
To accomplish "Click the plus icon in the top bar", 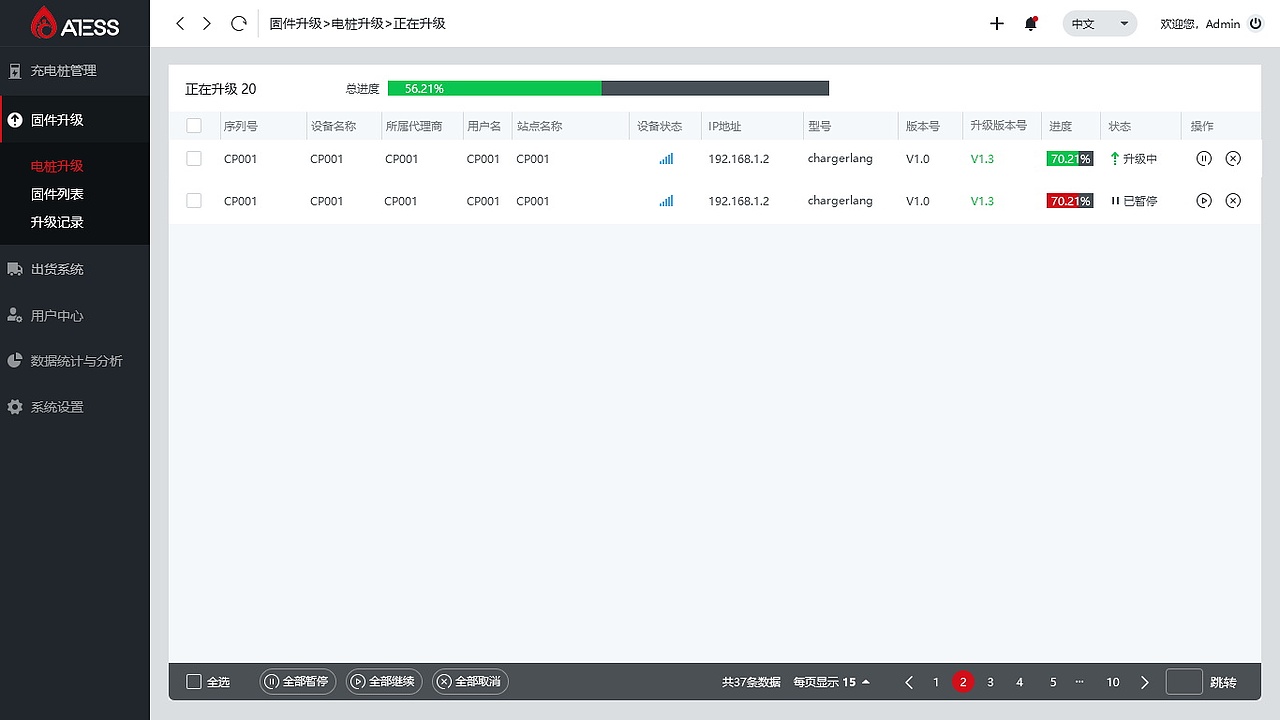I will (996, 23).
